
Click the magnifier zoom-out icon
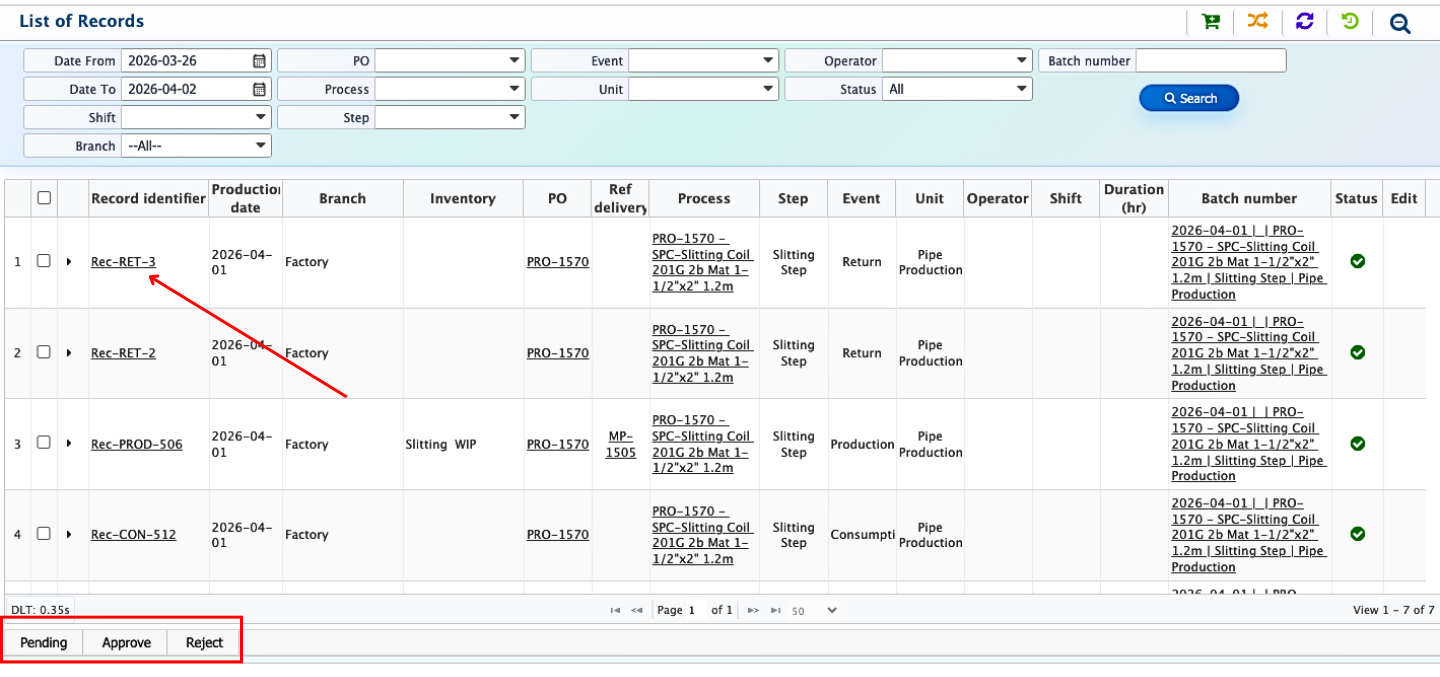point(1399,23)
